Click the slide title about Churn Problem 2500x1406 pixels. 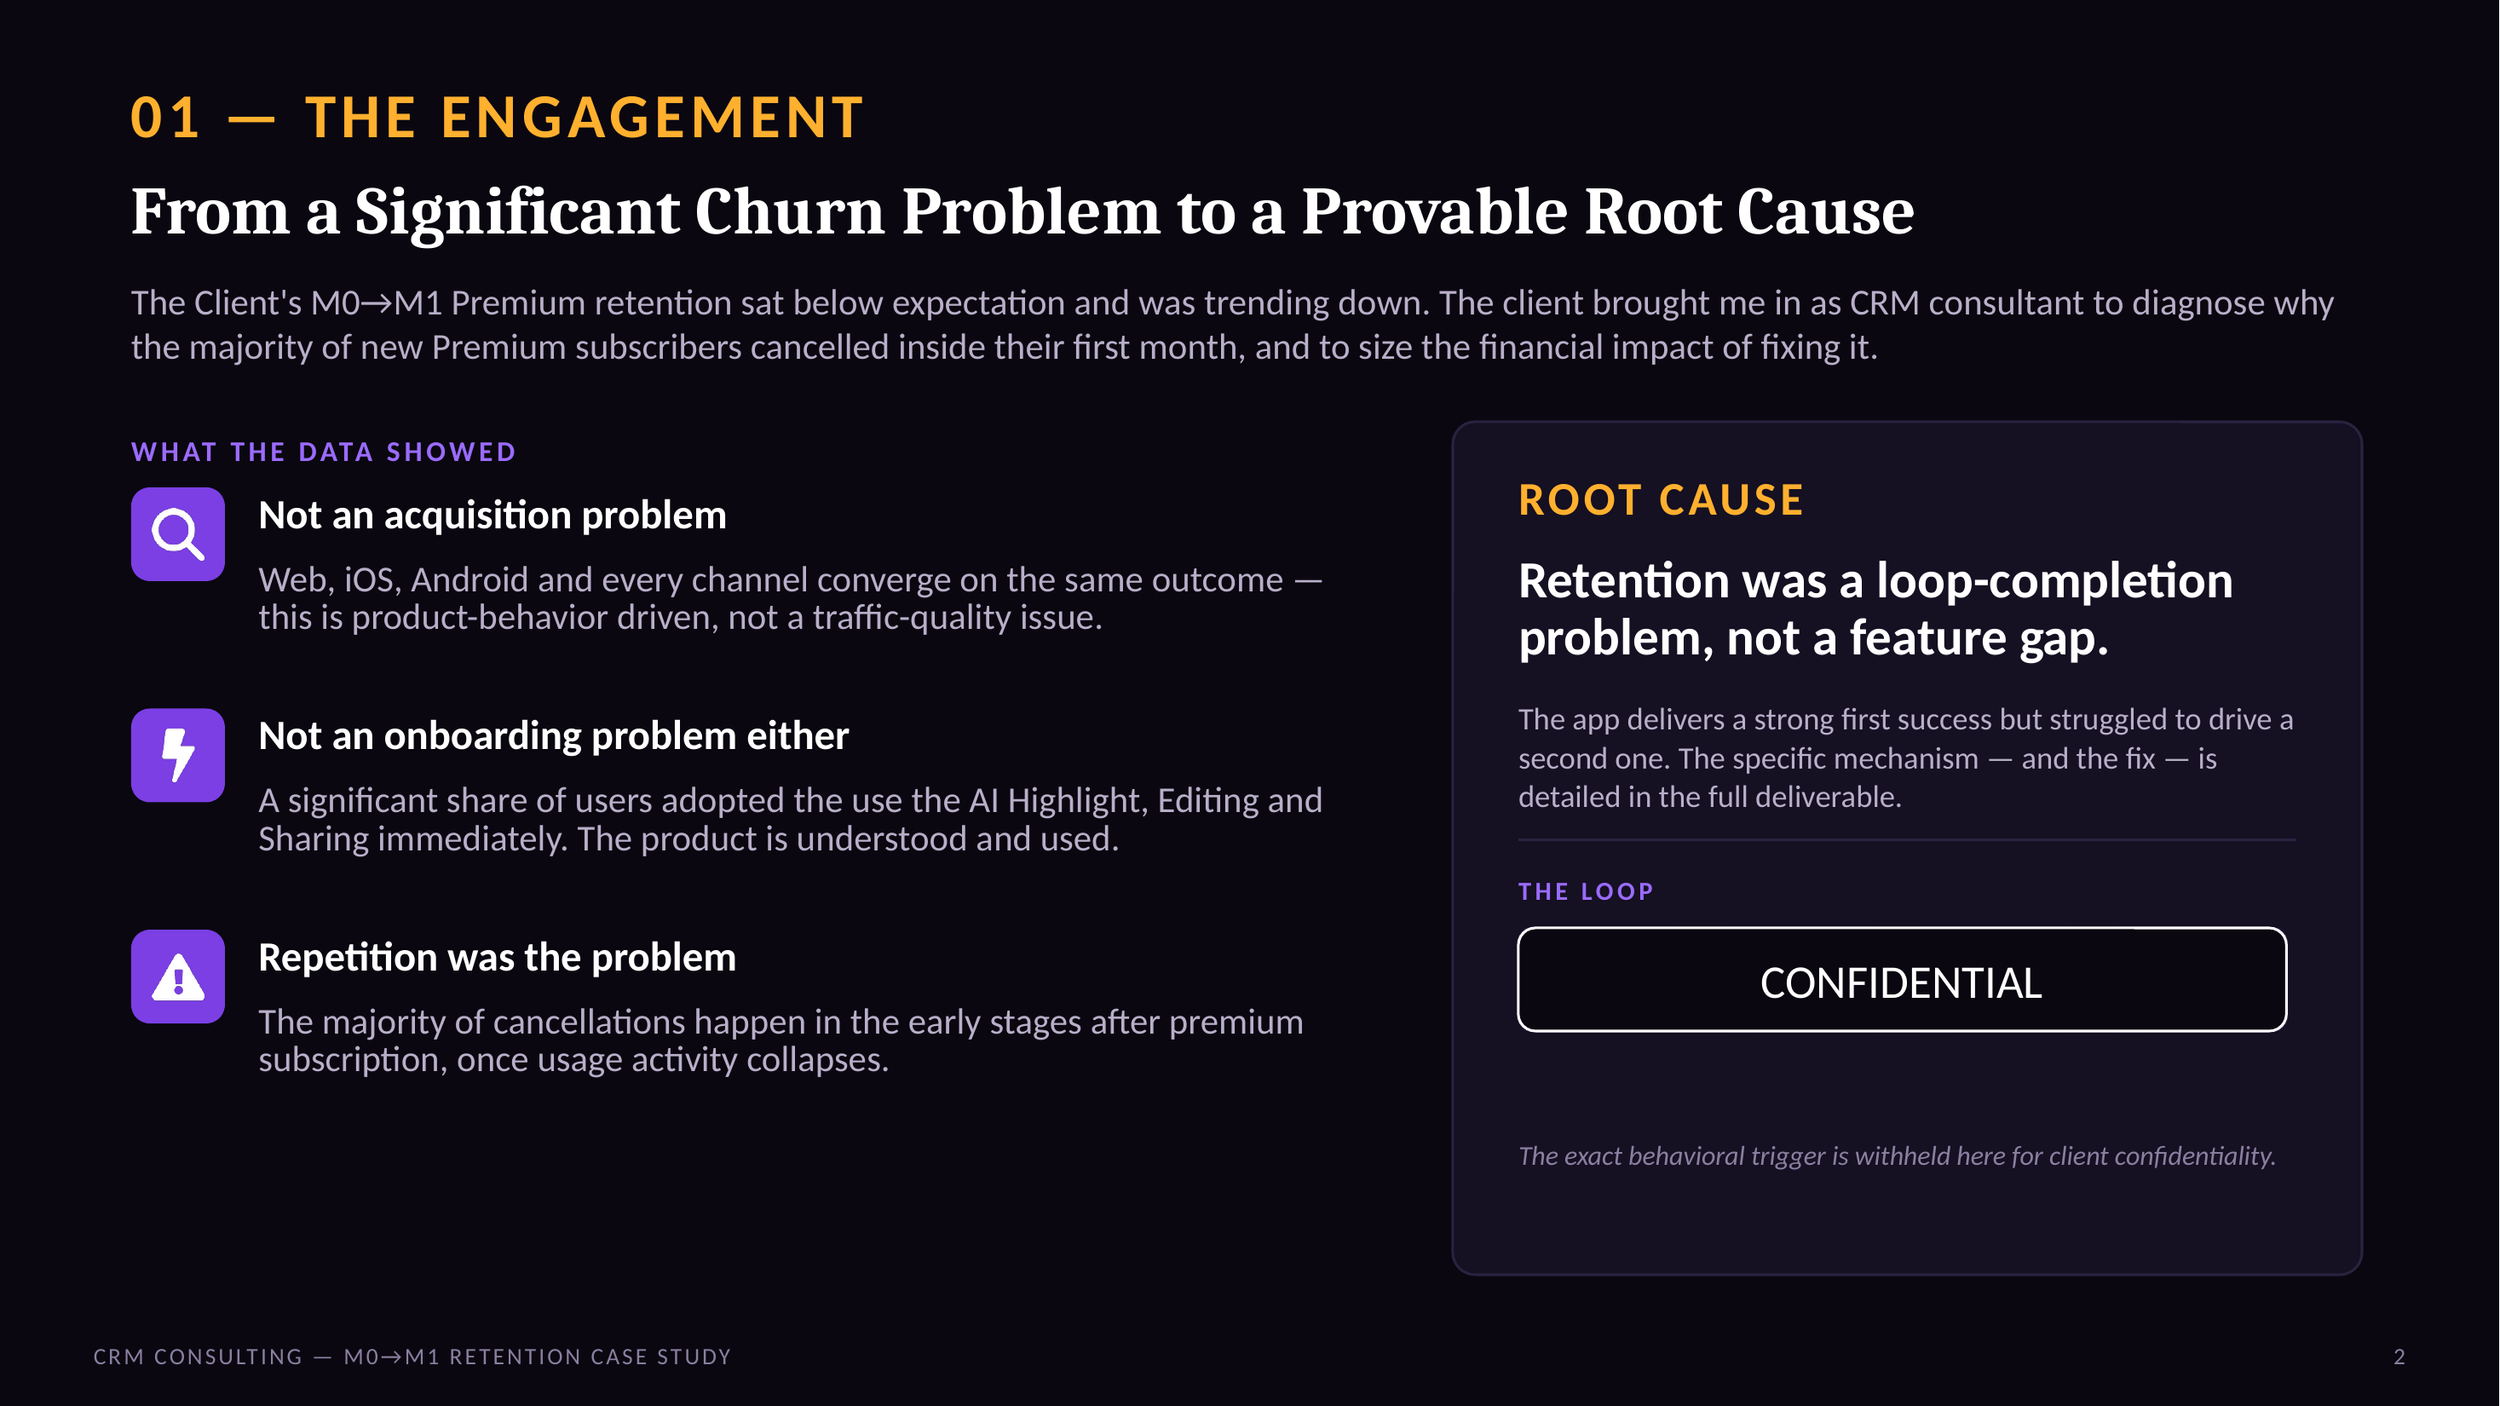(x=1022, y=211)
